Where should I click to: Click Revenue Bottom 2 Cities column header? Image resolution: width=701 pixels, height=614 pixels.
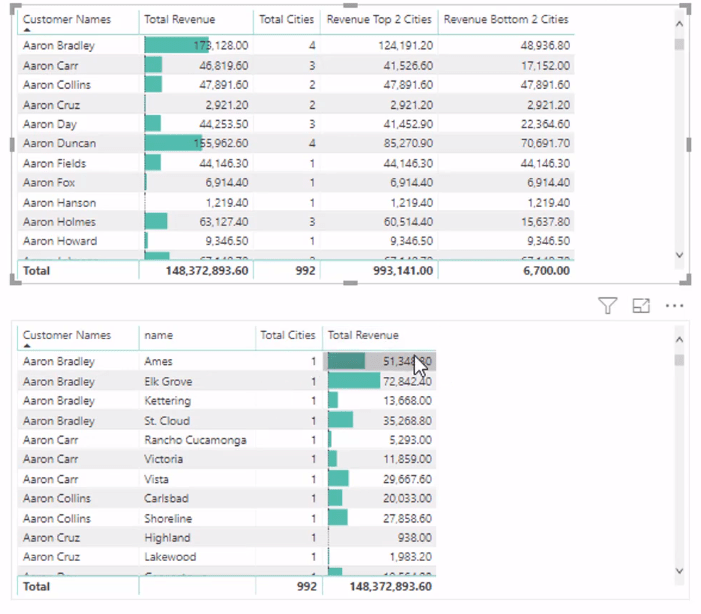(506, 19)
